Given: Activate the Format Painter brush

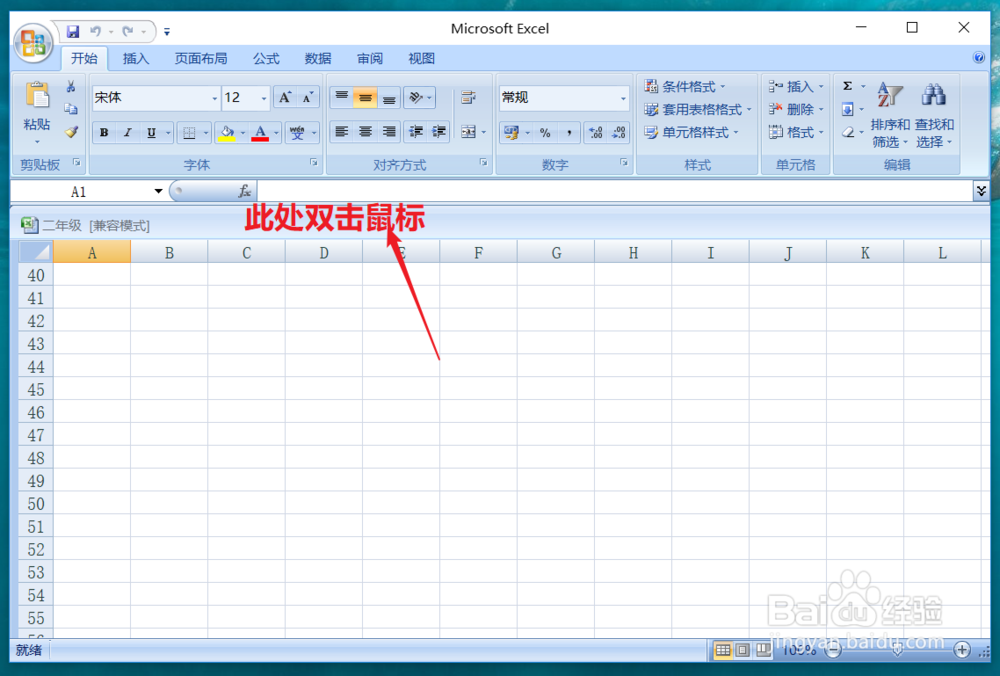Looking at the screenshot, I should click(71, 132).
